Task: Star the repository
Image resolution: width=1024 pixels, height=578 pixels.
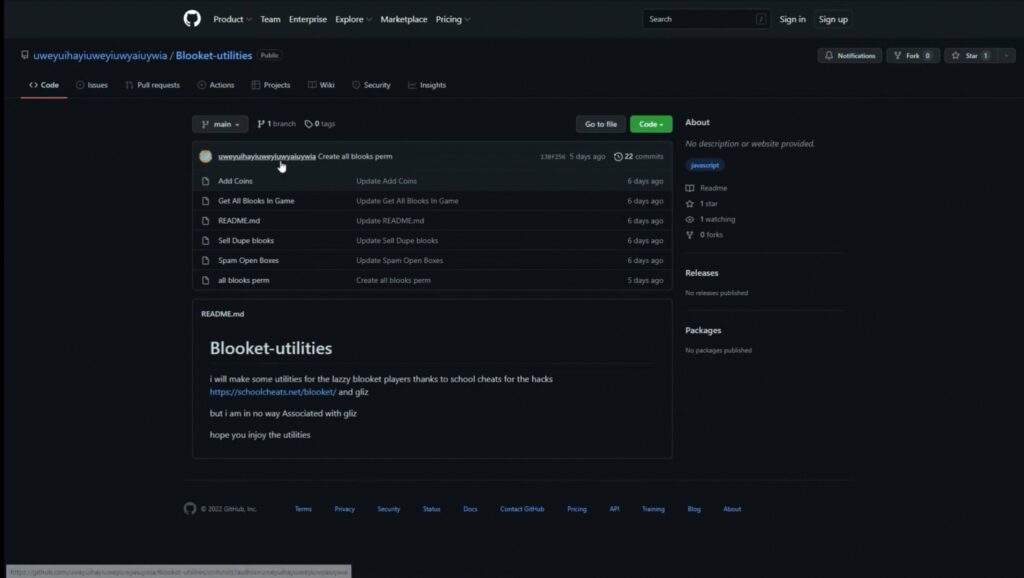Action: coord(970,56)
